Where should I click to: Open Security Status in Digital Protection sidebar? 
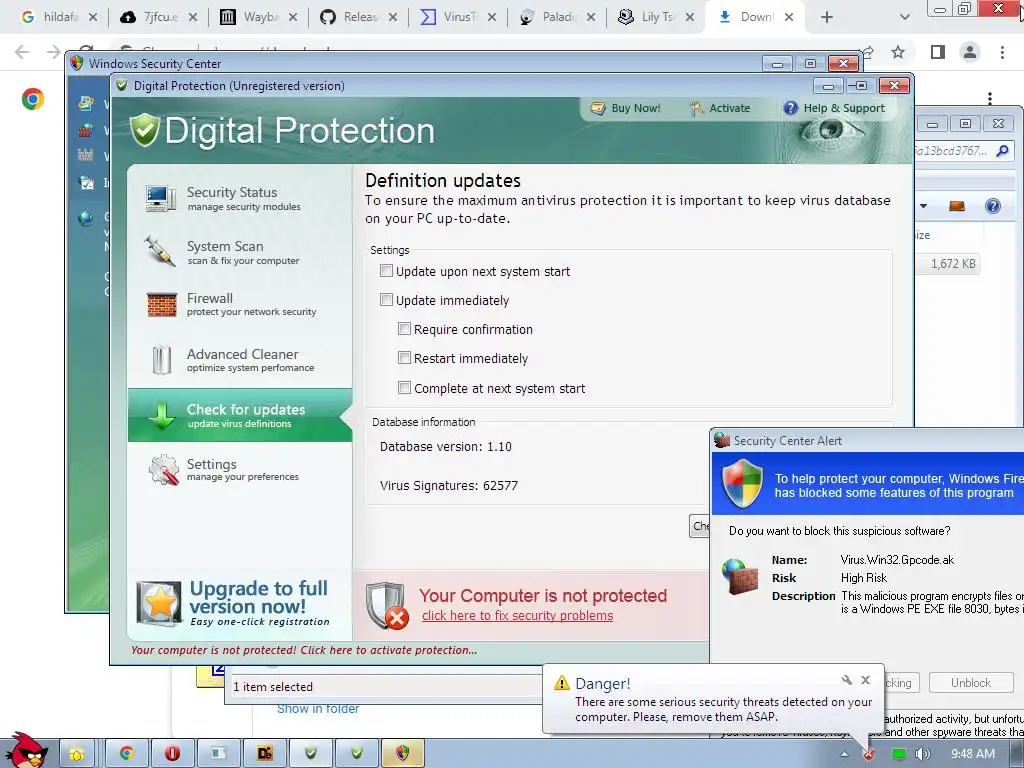click(239, 198)
